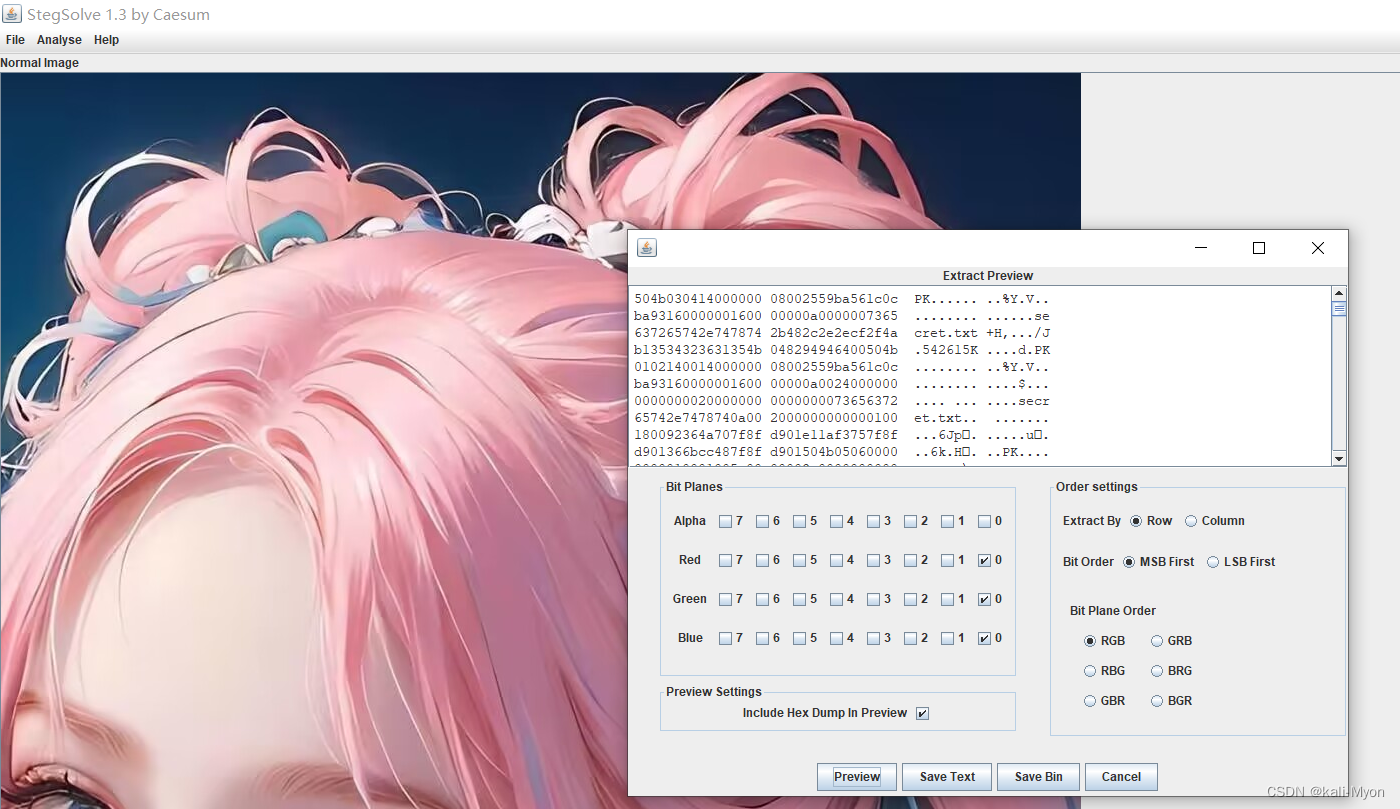
Task: Check the Blue bit plane 3 checkbox
Action: click(x=873, y=638)
